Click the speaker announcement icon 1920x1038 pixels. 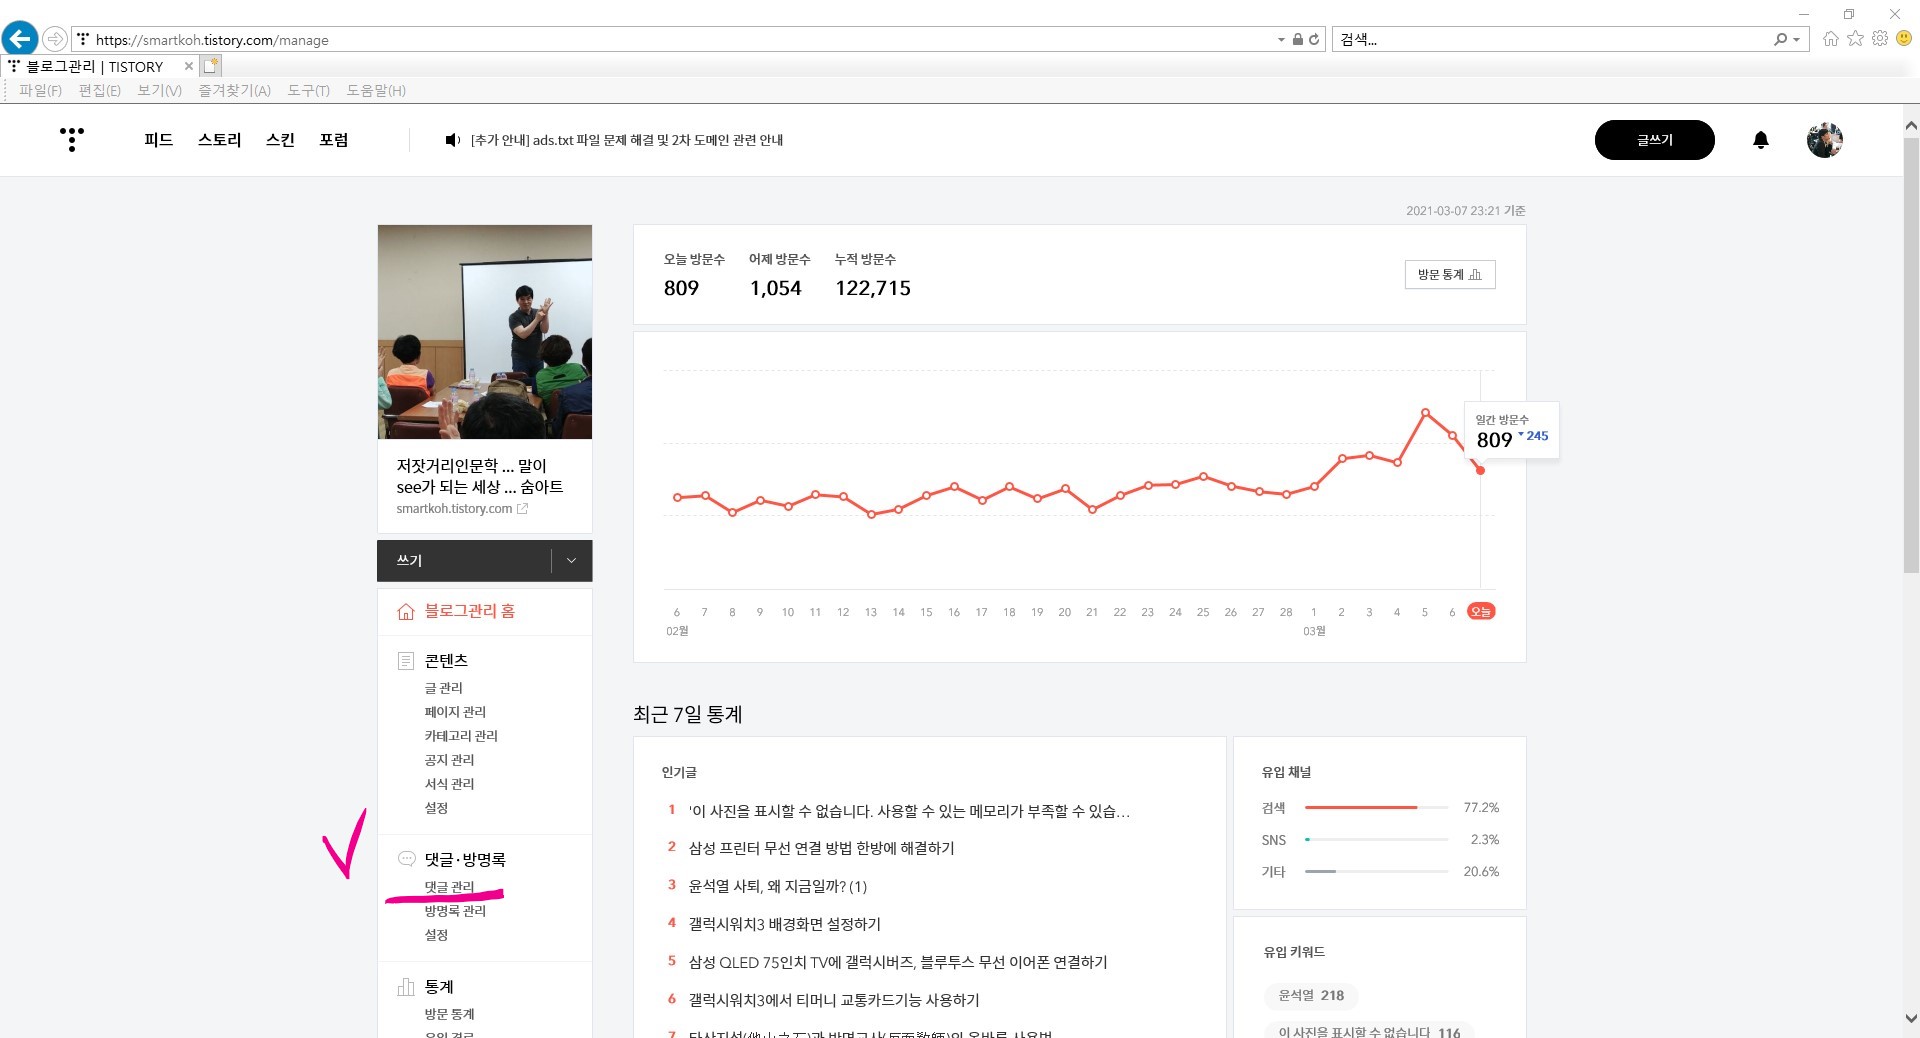452,140
